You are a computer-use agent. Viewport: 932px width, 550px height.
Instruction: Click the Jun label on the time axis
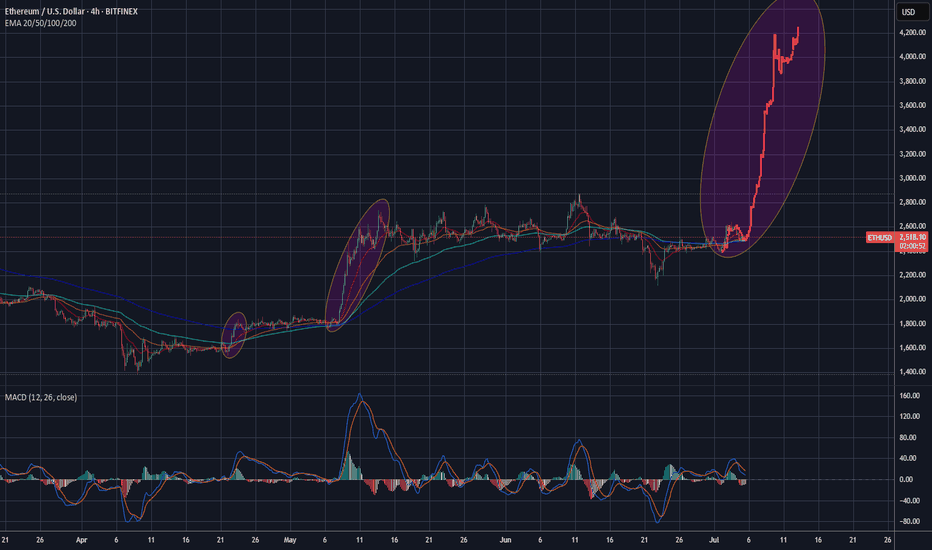505,540
